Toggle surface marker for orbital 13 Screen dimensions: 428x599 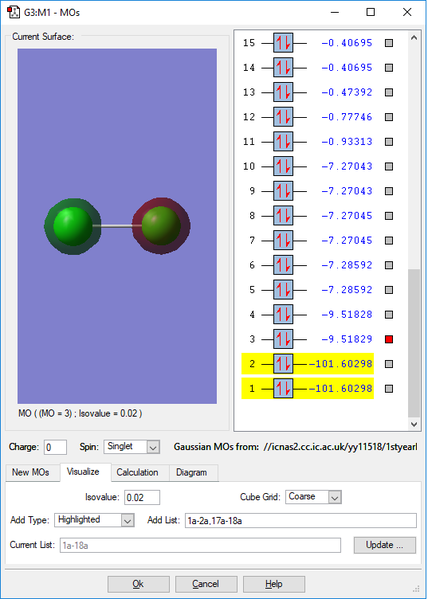pos(389,92)
